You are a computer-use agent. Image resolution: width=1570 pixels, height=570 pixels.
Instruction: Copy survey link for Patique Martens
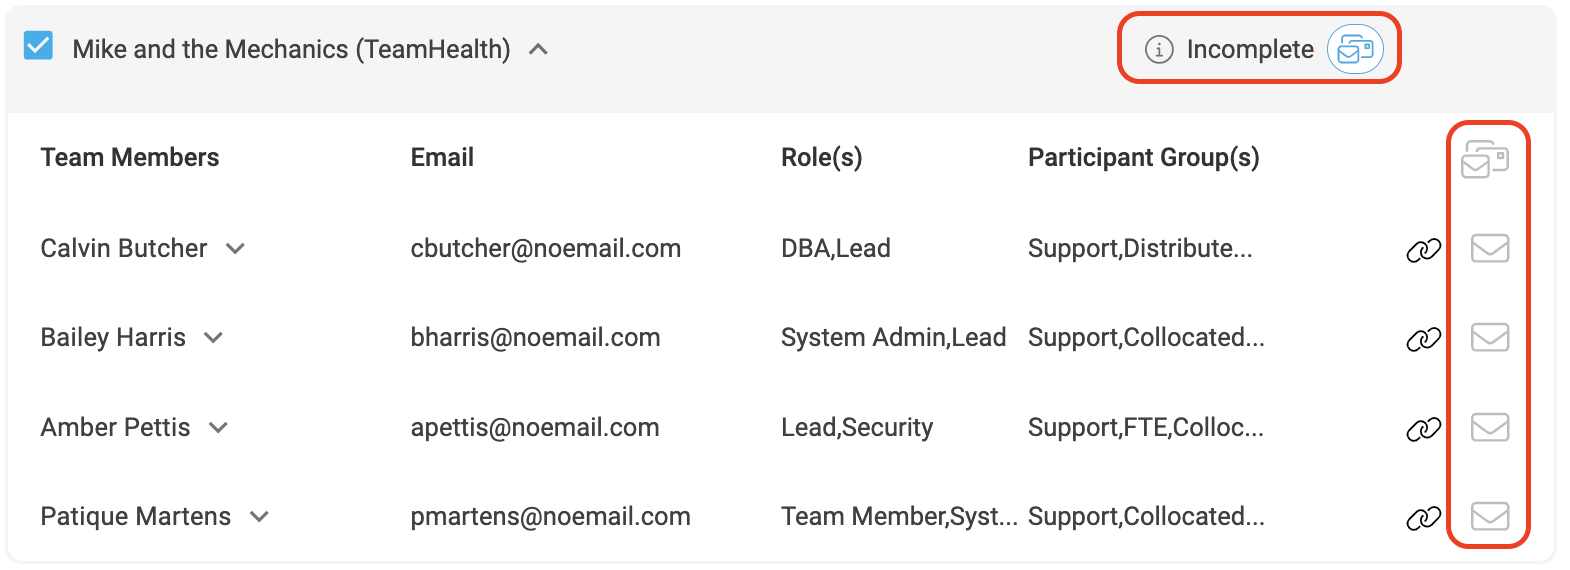click(x=1423, y=518)
